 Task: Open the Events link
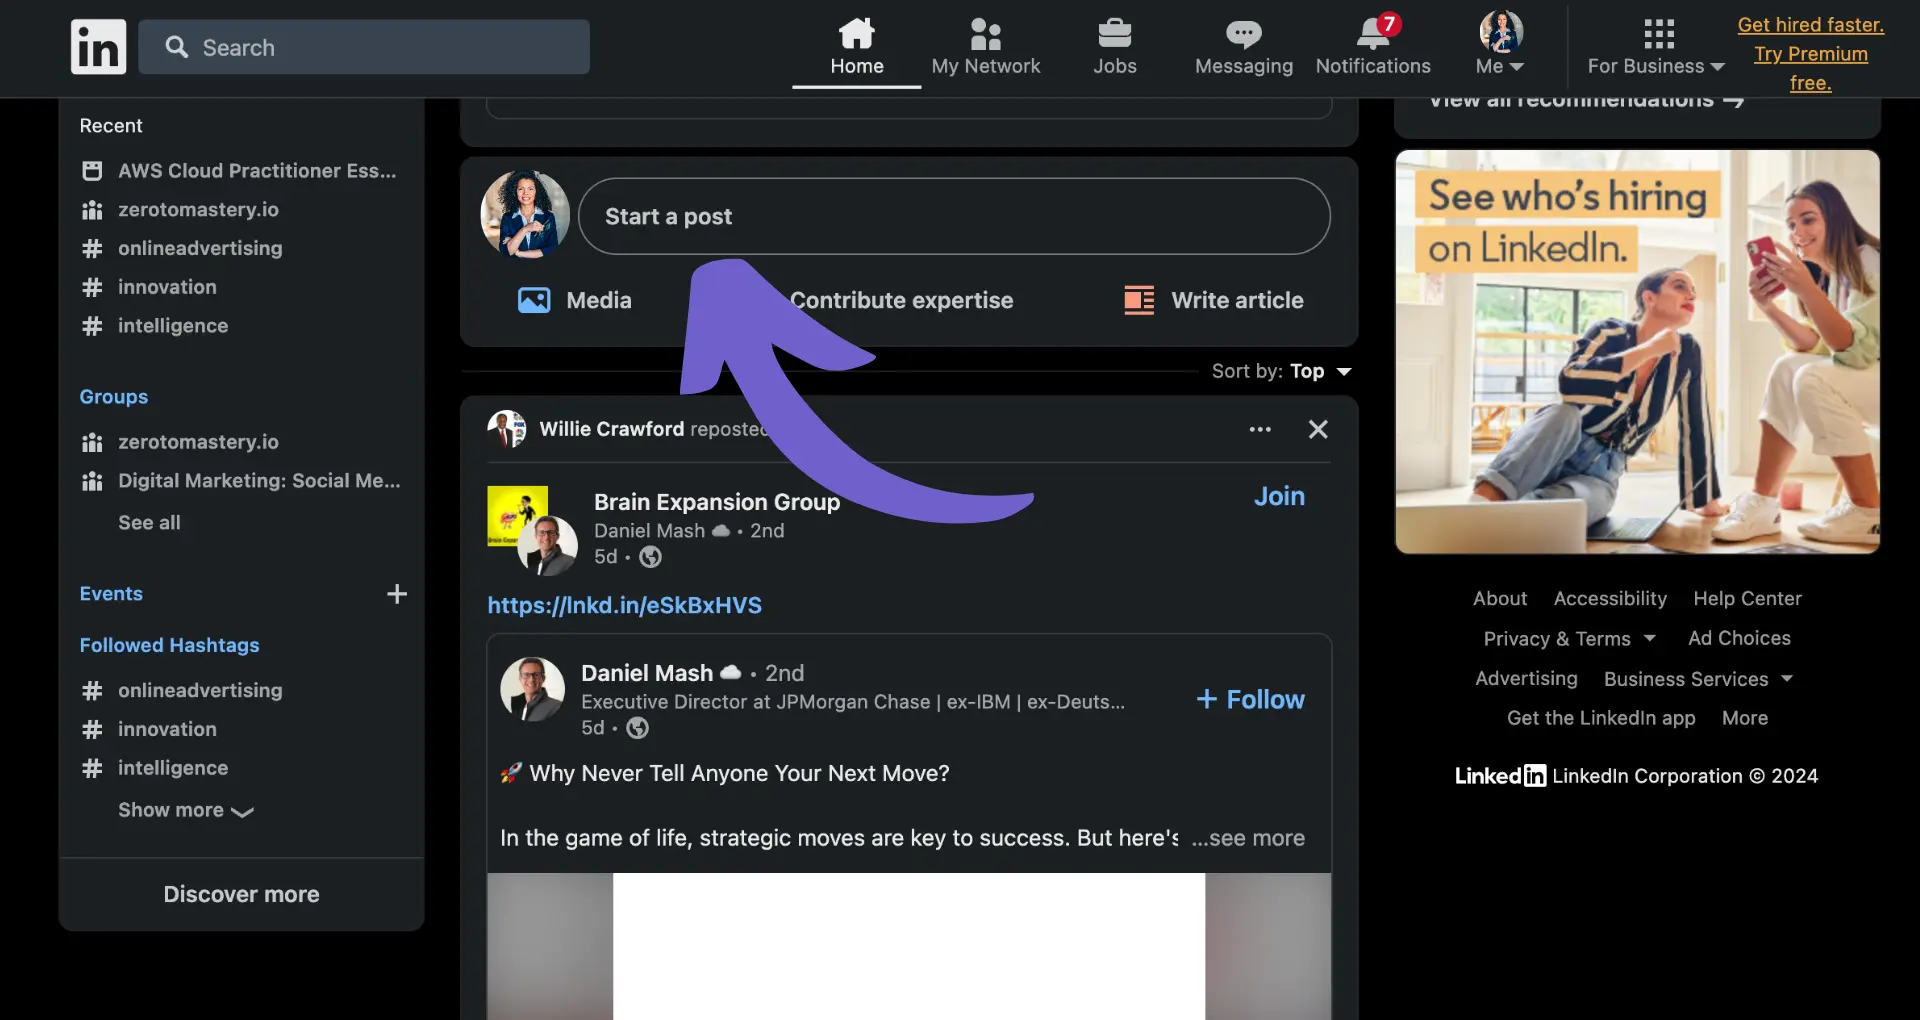click(x=111, y=593)
